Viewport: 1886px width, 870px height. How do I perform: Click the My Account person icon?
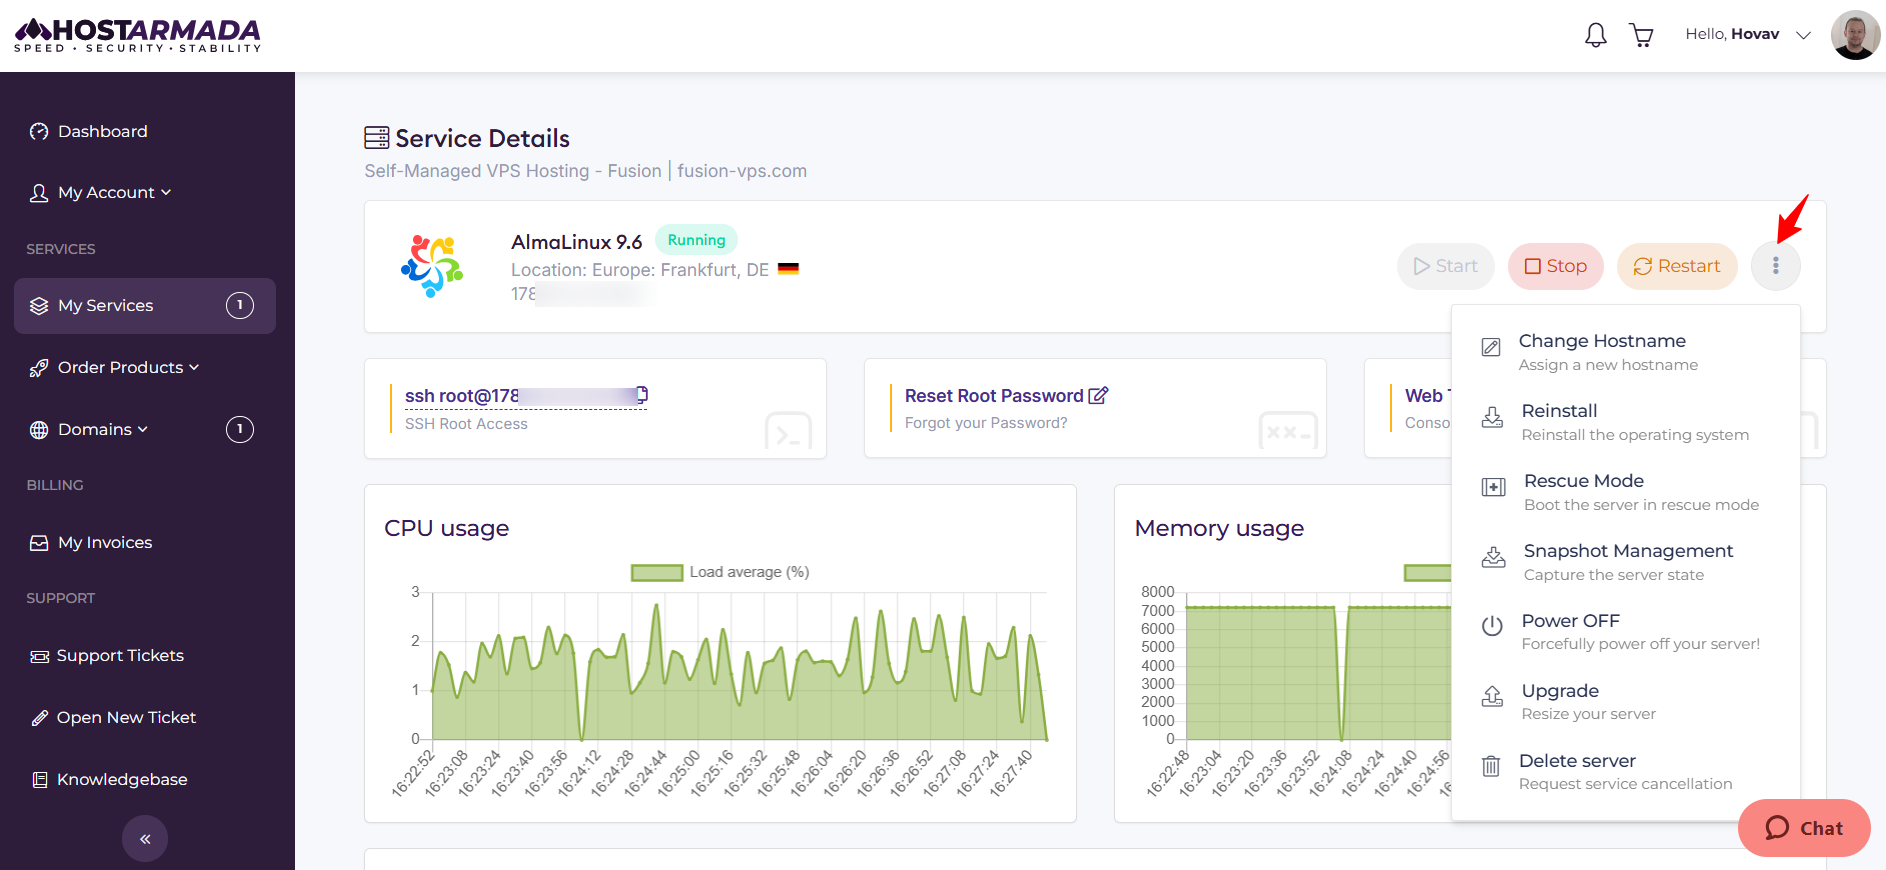39,192
